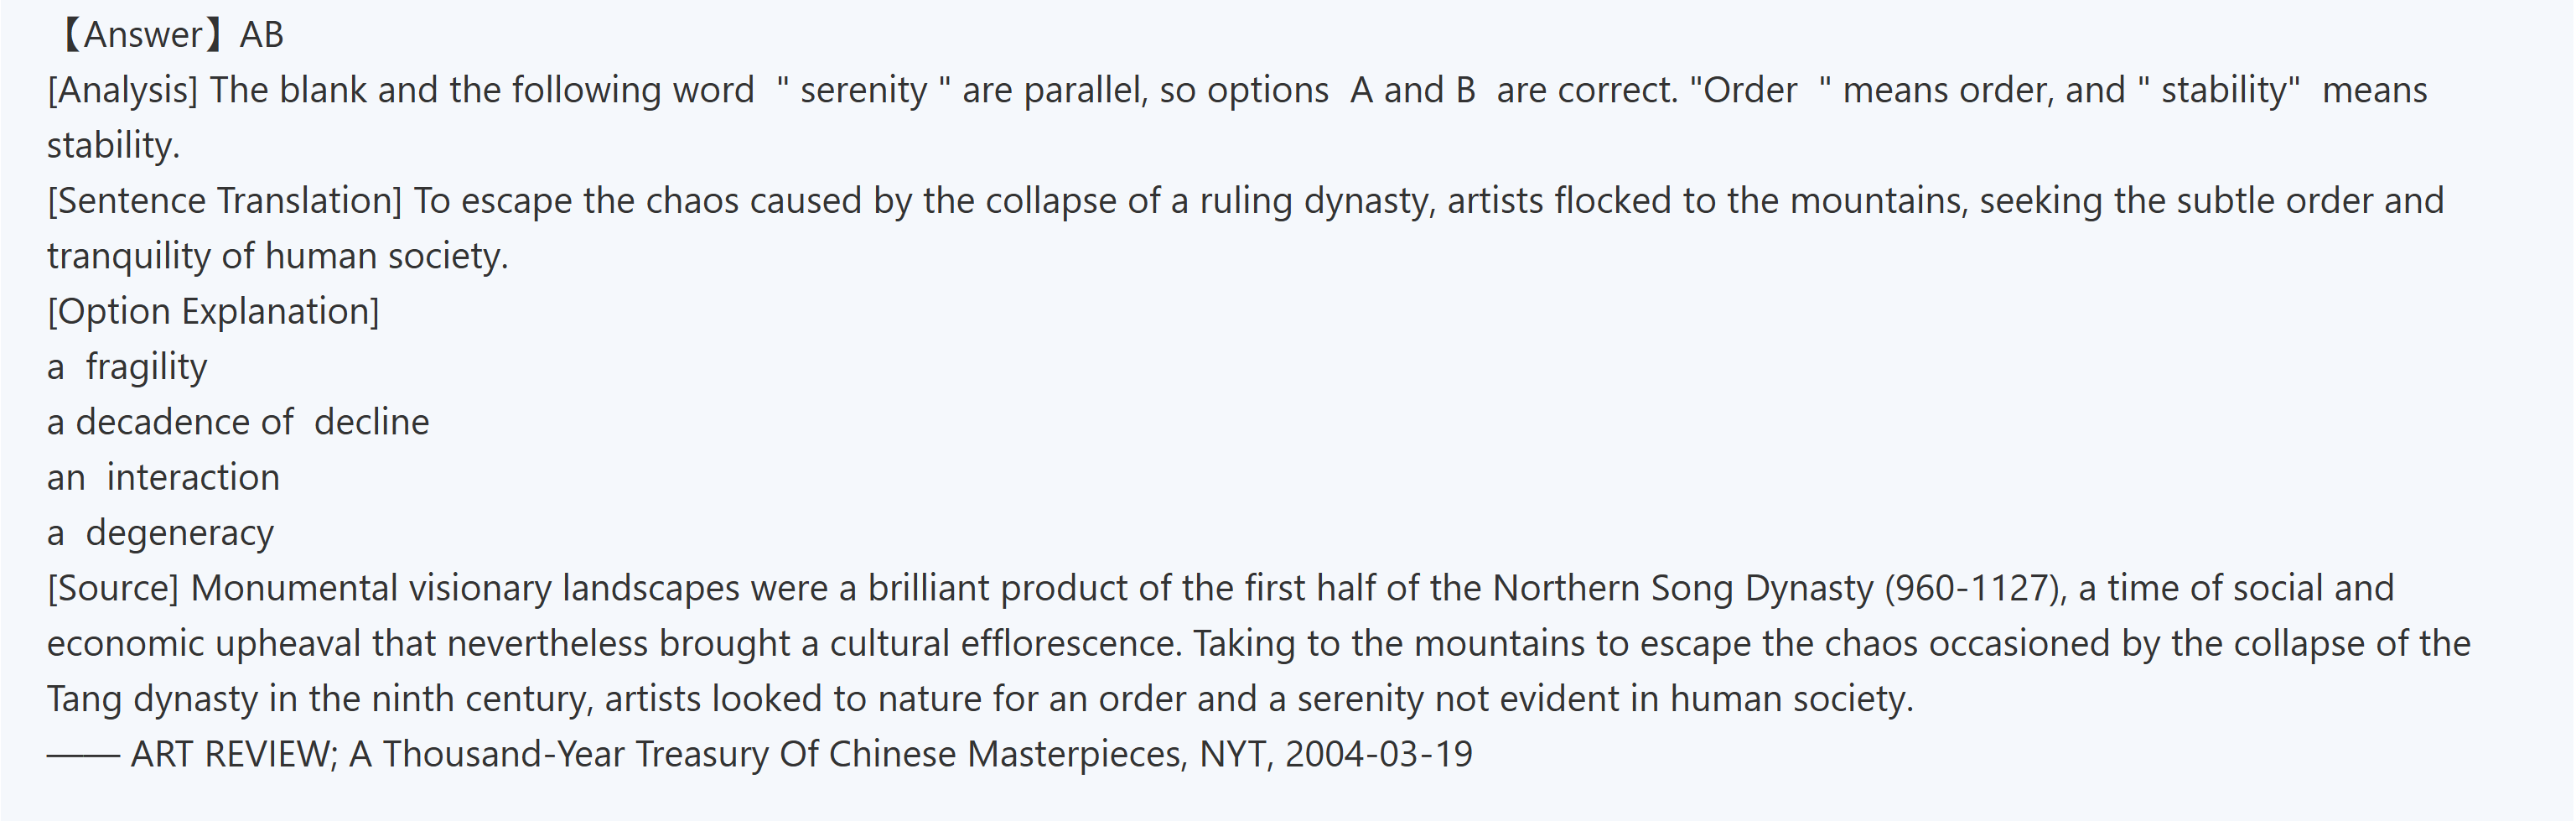
Task: Click the "Northern Song Dynasty" text
Action: pyautogui.click(x=1682, y=588)
